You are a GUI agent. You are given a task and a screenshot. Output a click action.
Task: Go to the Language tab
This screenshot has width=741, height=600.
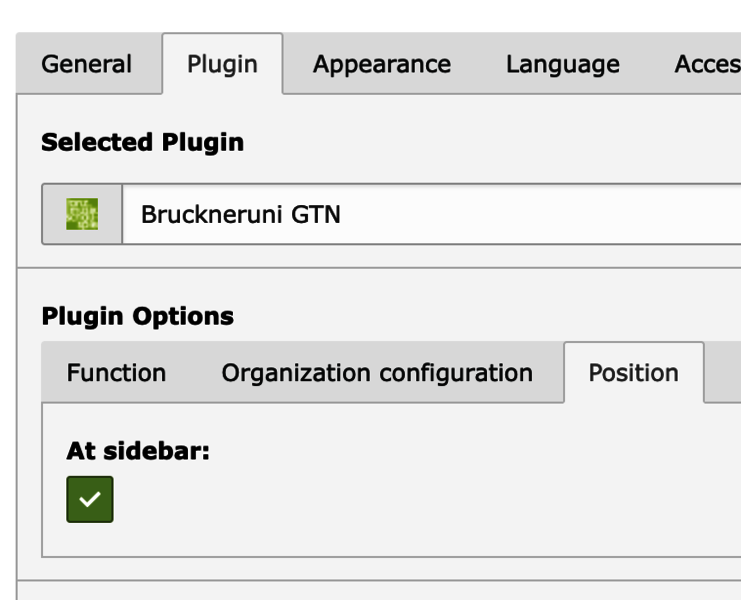click(562, 64)
